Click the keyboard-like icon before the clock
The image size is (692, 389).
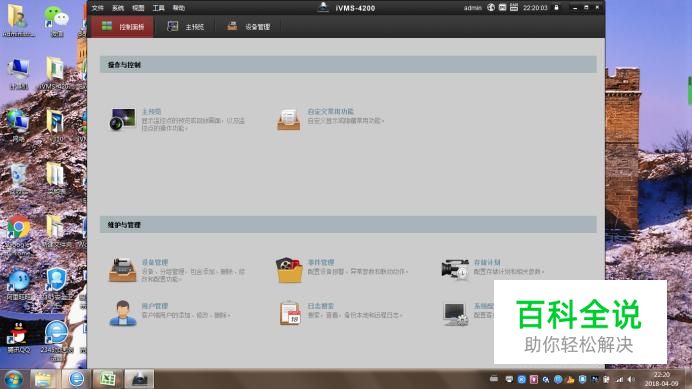[x=514, y=7]
